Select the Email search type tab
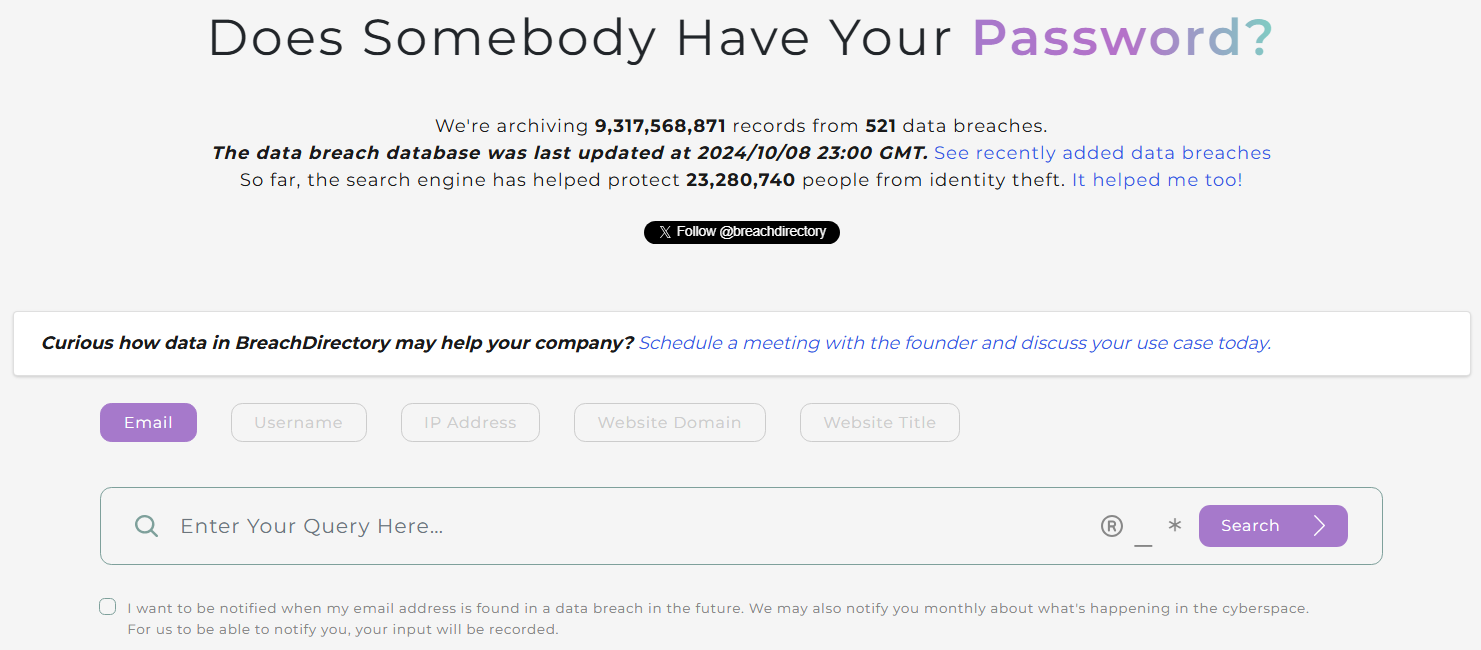1481x650 pixels. (x=148, y=423)
